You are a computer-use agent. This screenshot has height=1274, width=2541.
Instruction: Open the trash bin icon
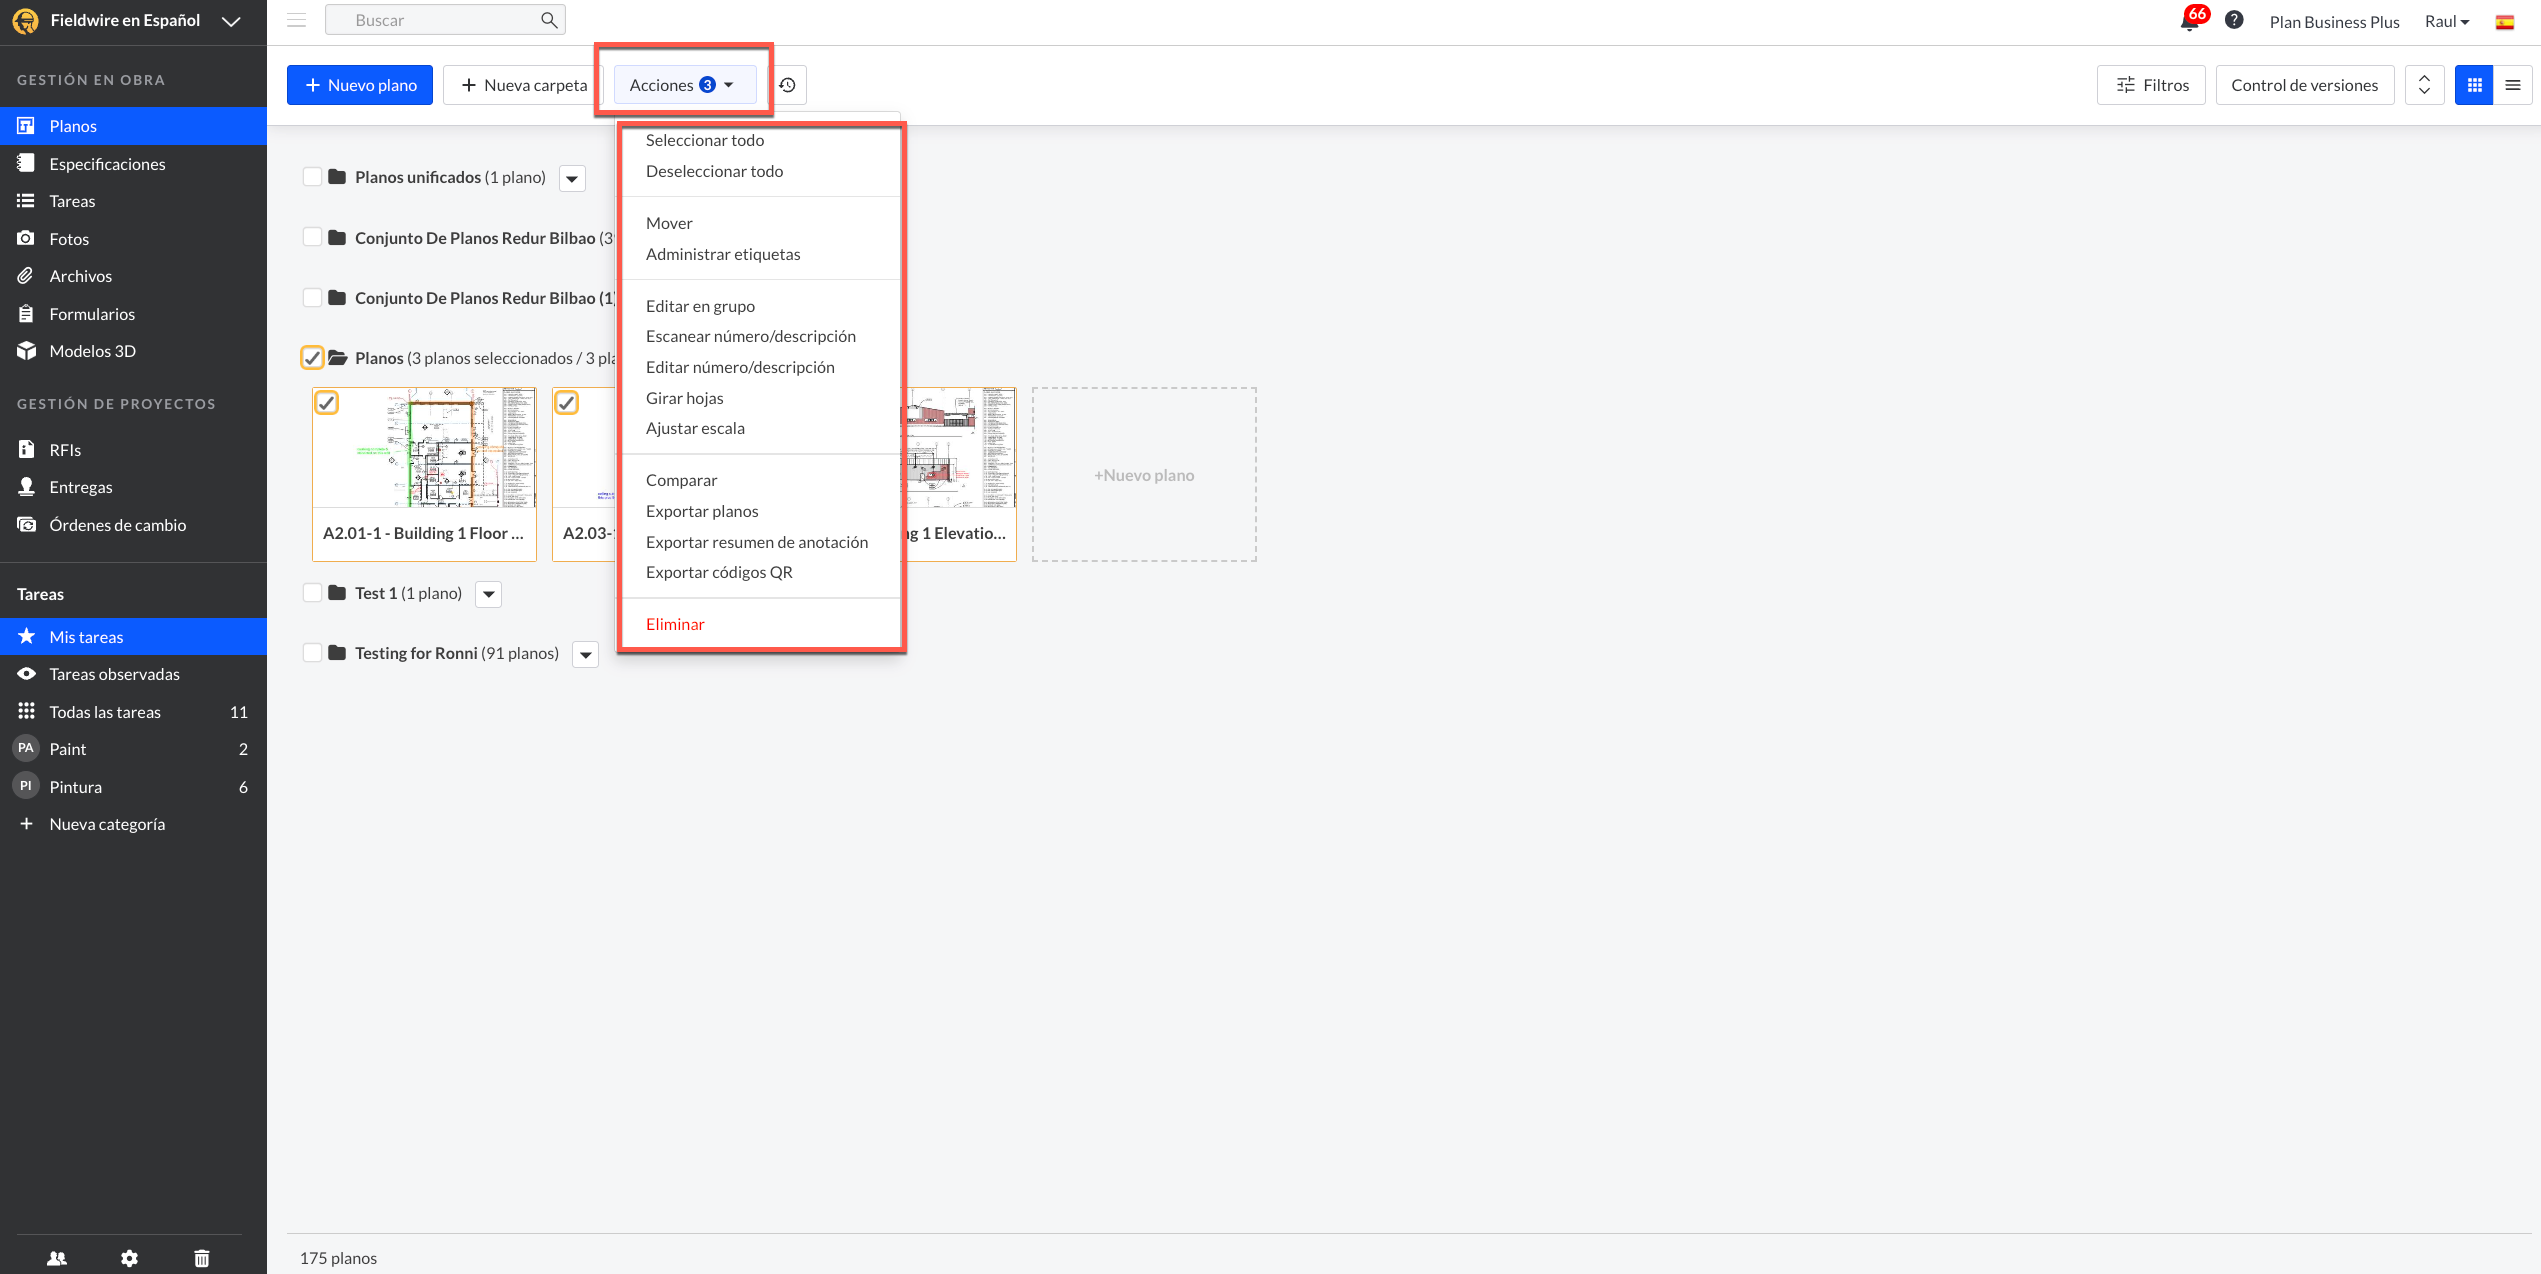pyautogui.click(x=202, y=1258)
